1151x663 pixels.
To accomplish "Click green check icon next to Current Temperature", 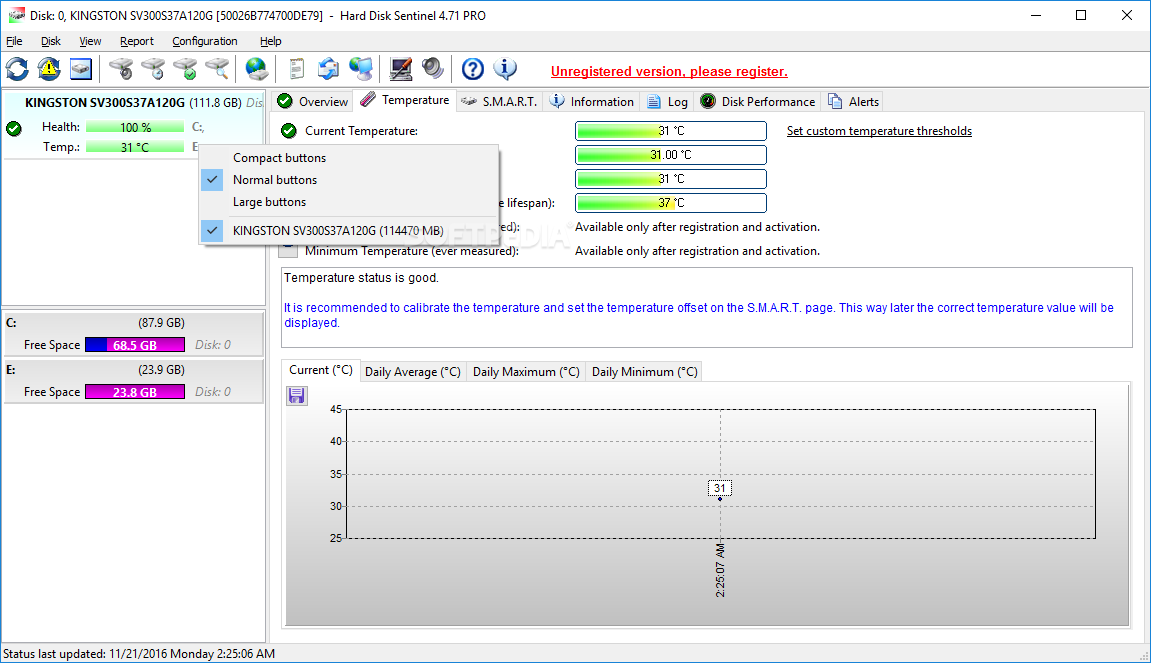I will [289, 131].
